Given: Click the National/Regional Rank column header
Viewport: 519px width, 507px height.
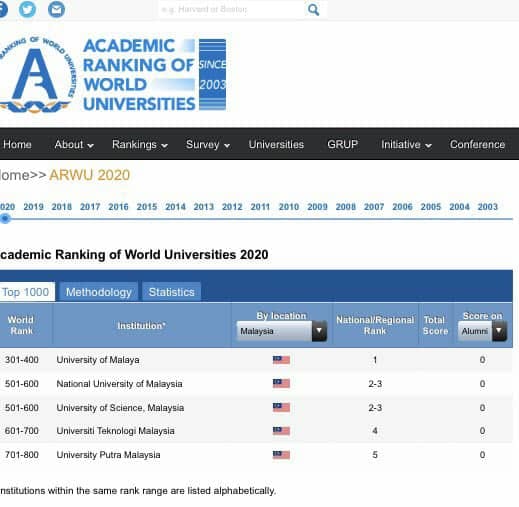Looking at the screenshot, I should point(375,325).
